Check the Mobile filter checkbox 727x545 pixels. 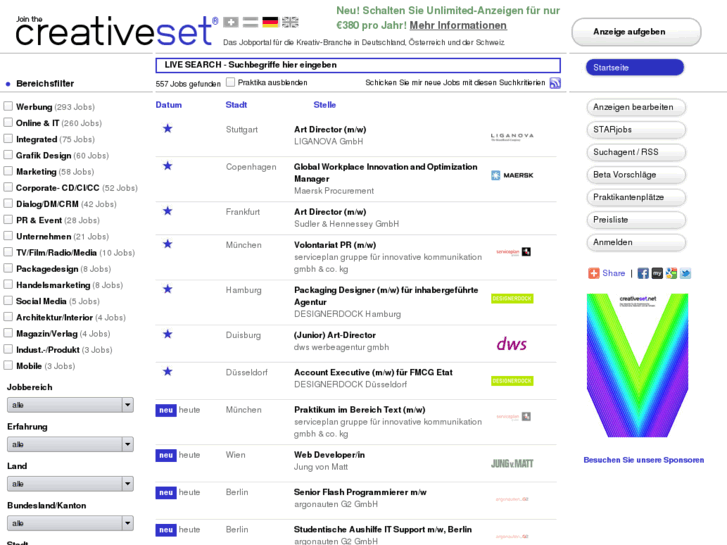8,365
